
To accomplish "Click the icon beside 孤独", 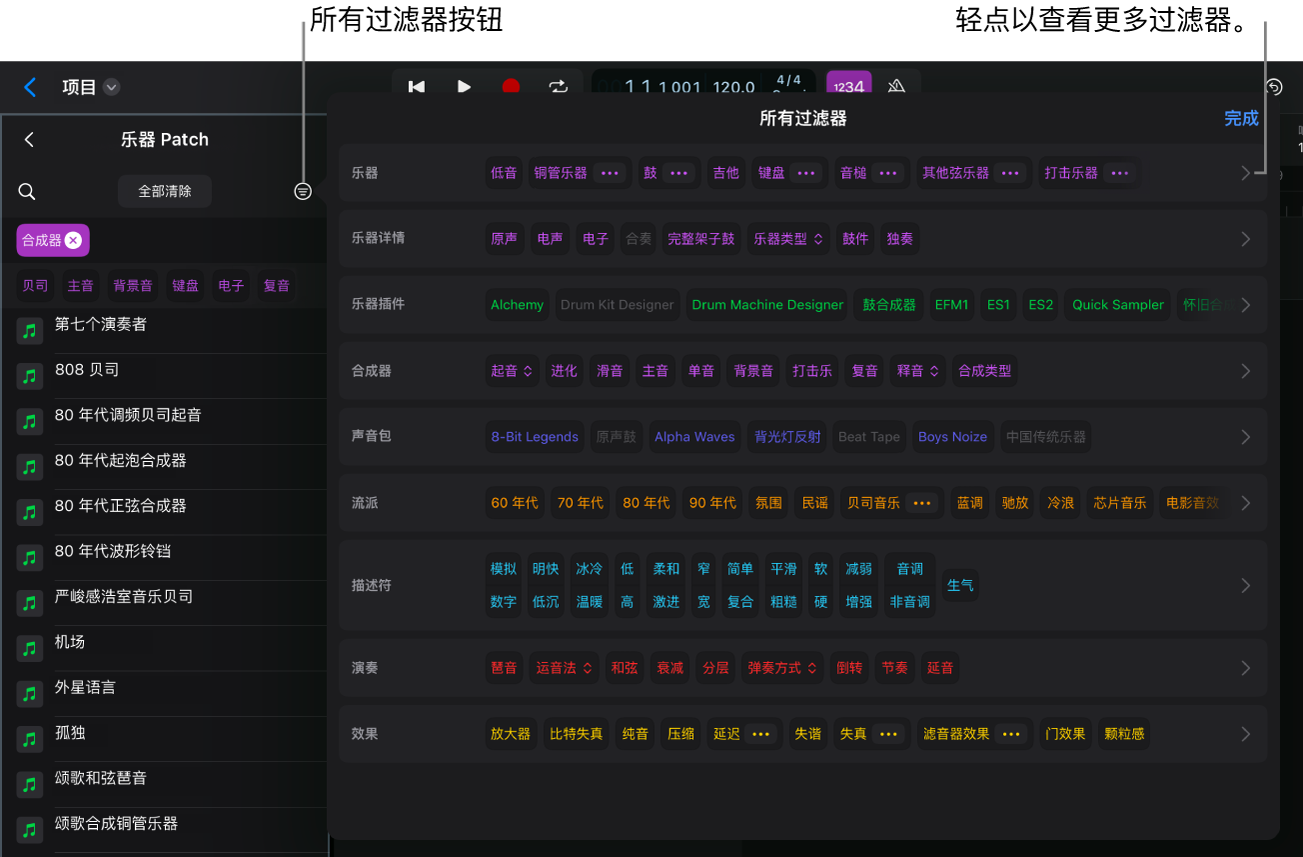I will point(30,739).
